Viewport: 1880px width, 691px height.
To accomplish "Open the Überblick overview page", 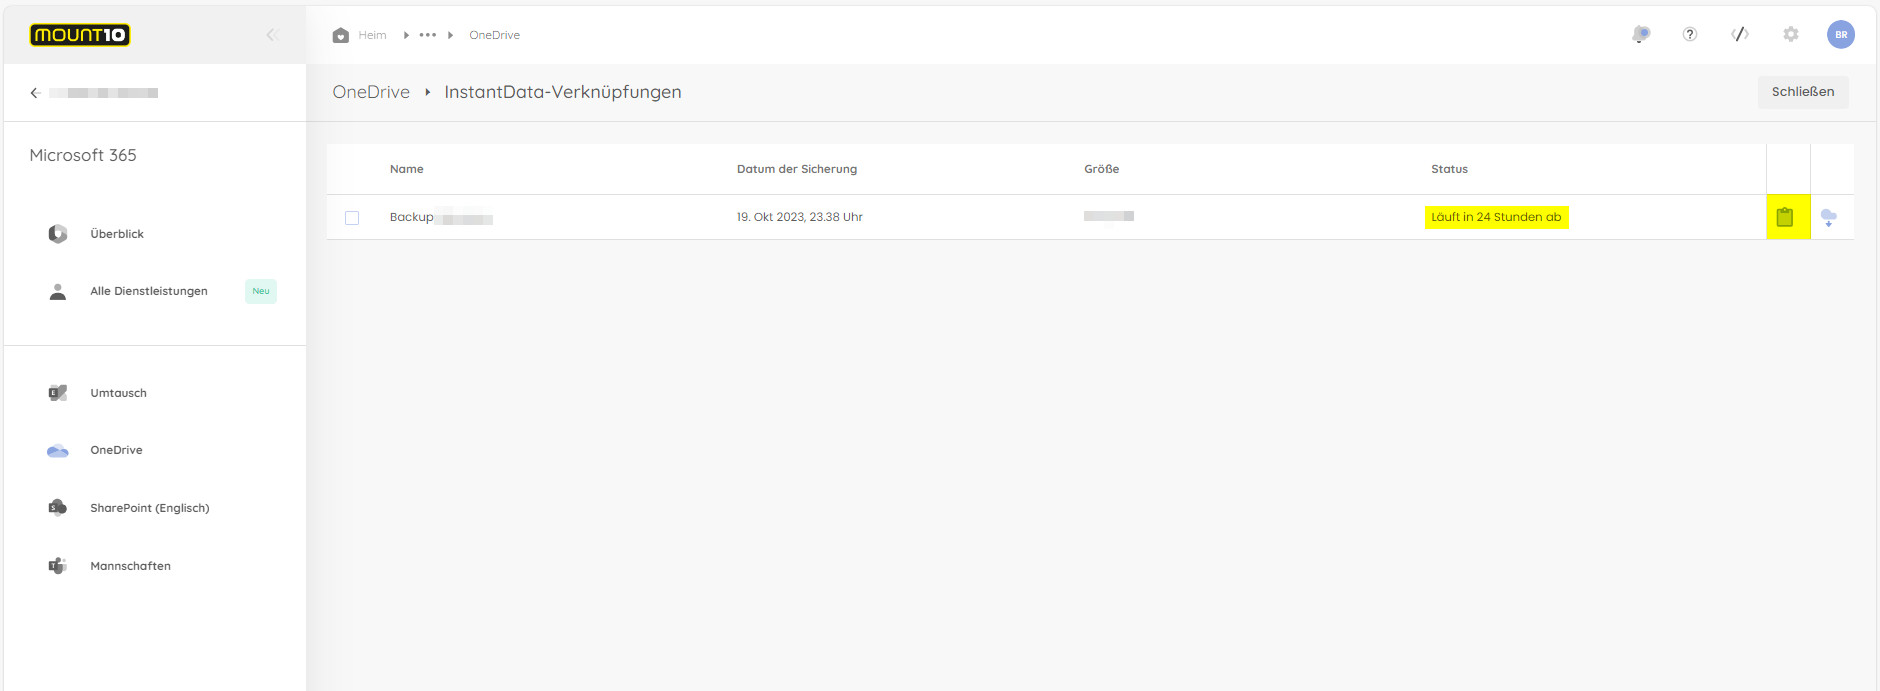I will (117, 234).
